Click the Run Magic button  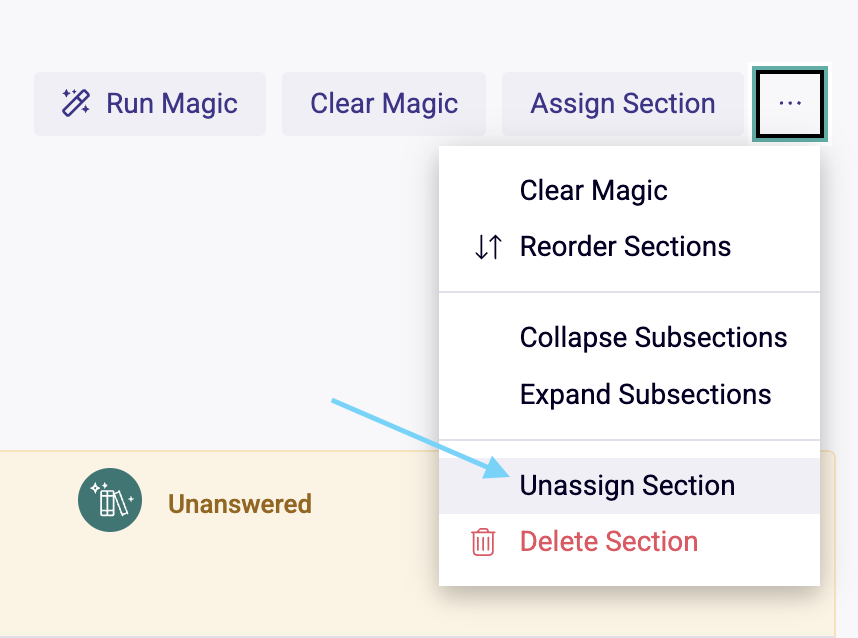[x=150, y=104]
